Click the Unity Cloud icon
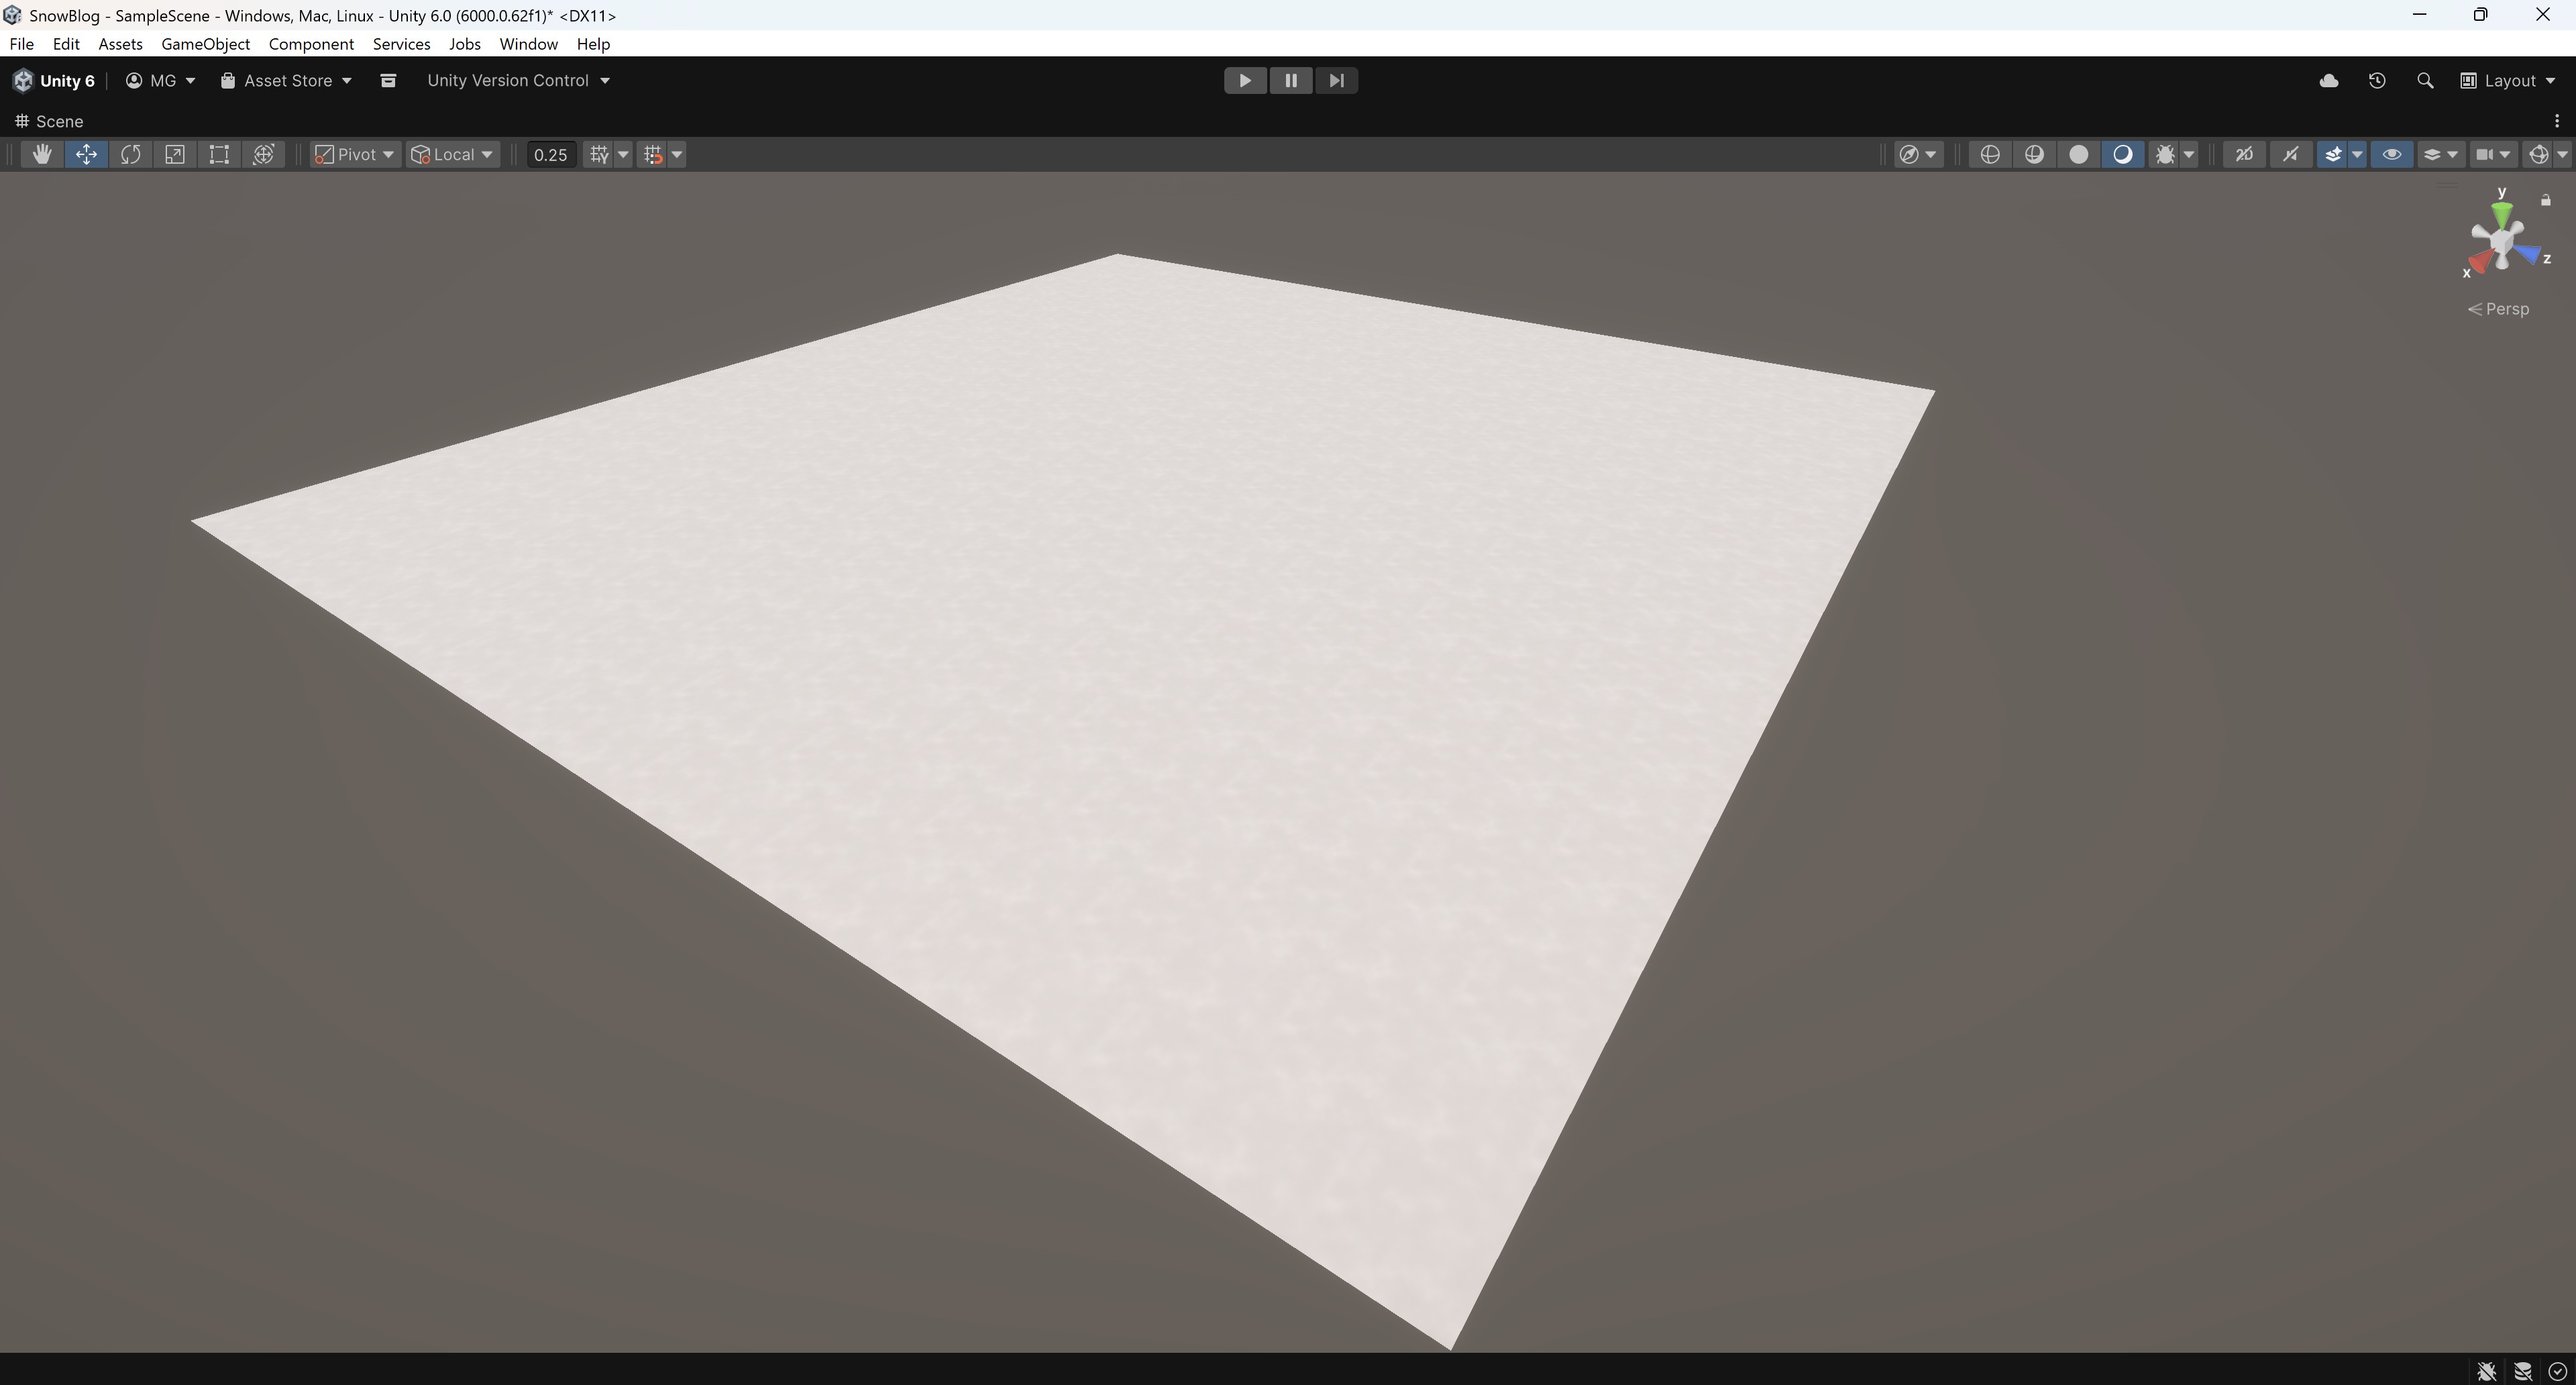 [2329, 80]
